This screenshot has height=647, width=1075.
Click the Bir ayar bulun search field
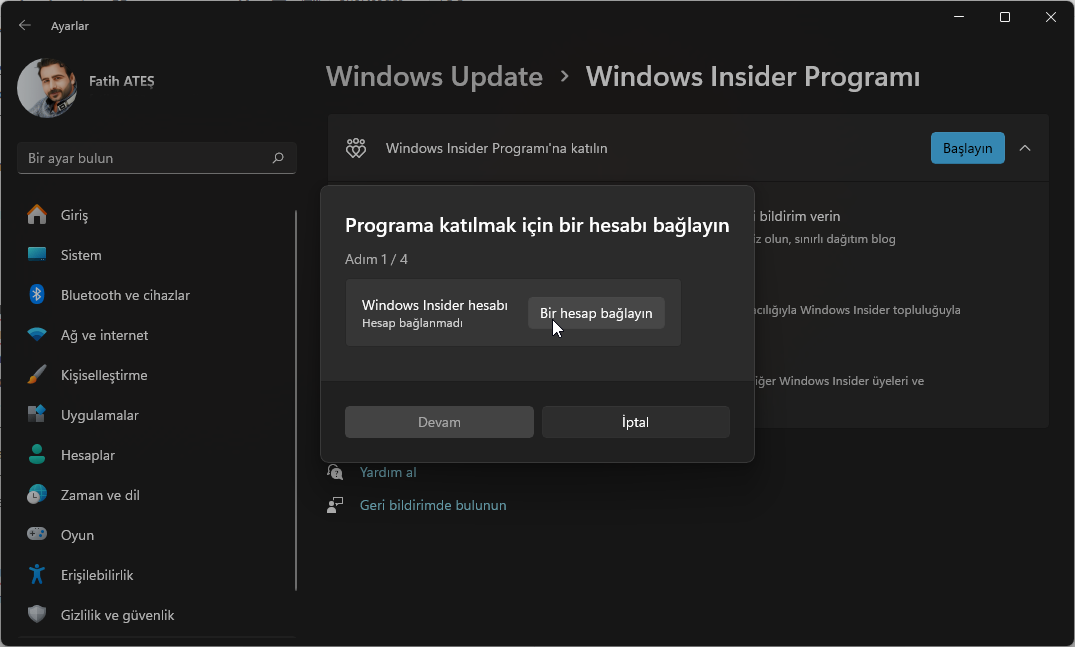tap(145, 158)
